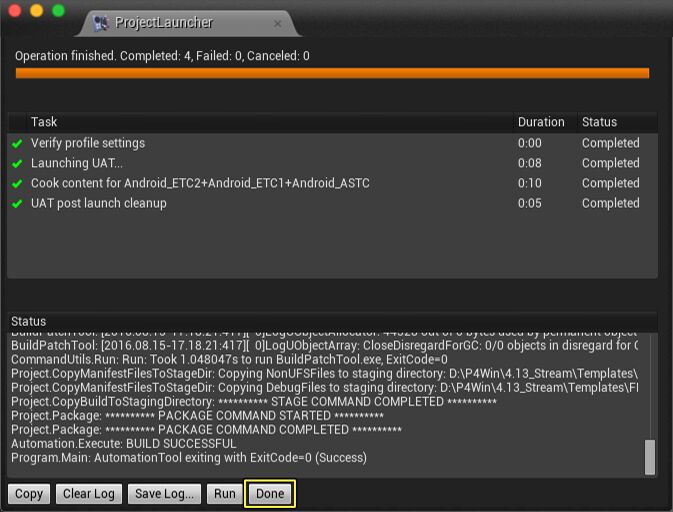Click checkmark beside UAT post launch cleanup
The image size is (673, 512).
point(17,204)
